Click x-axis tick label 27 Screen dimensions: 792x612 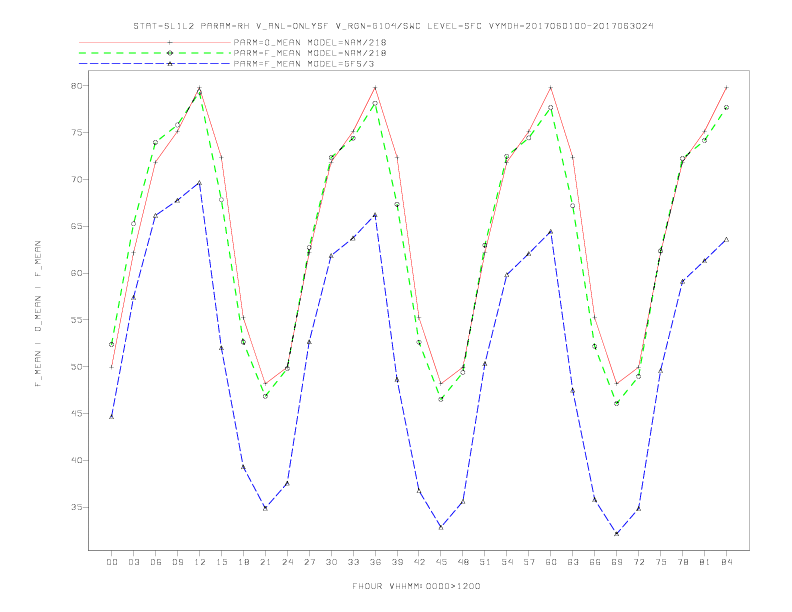coord(309,562)
